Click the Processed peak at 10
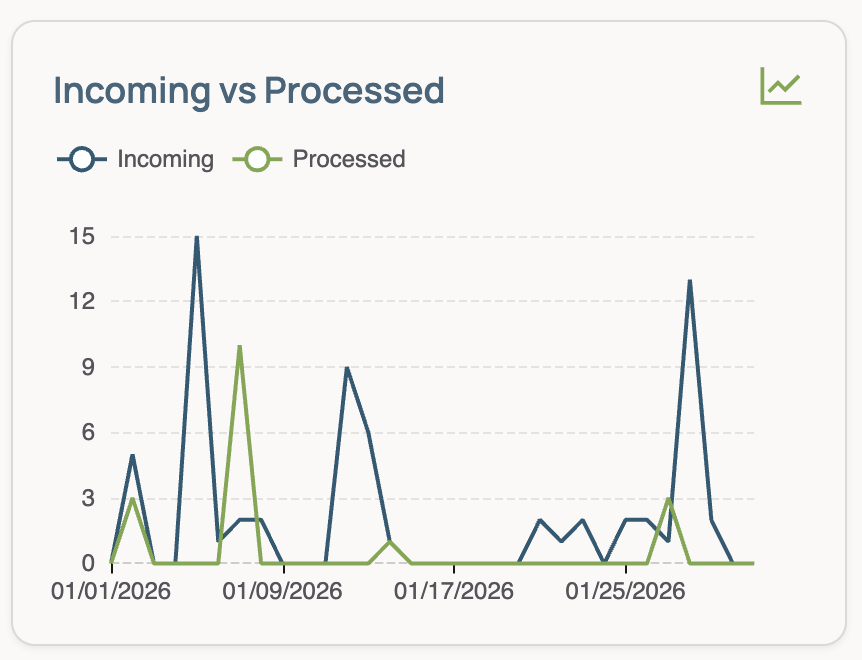This screenshot has height=660, width=862. pyautogui.click(x=240, y=346)
